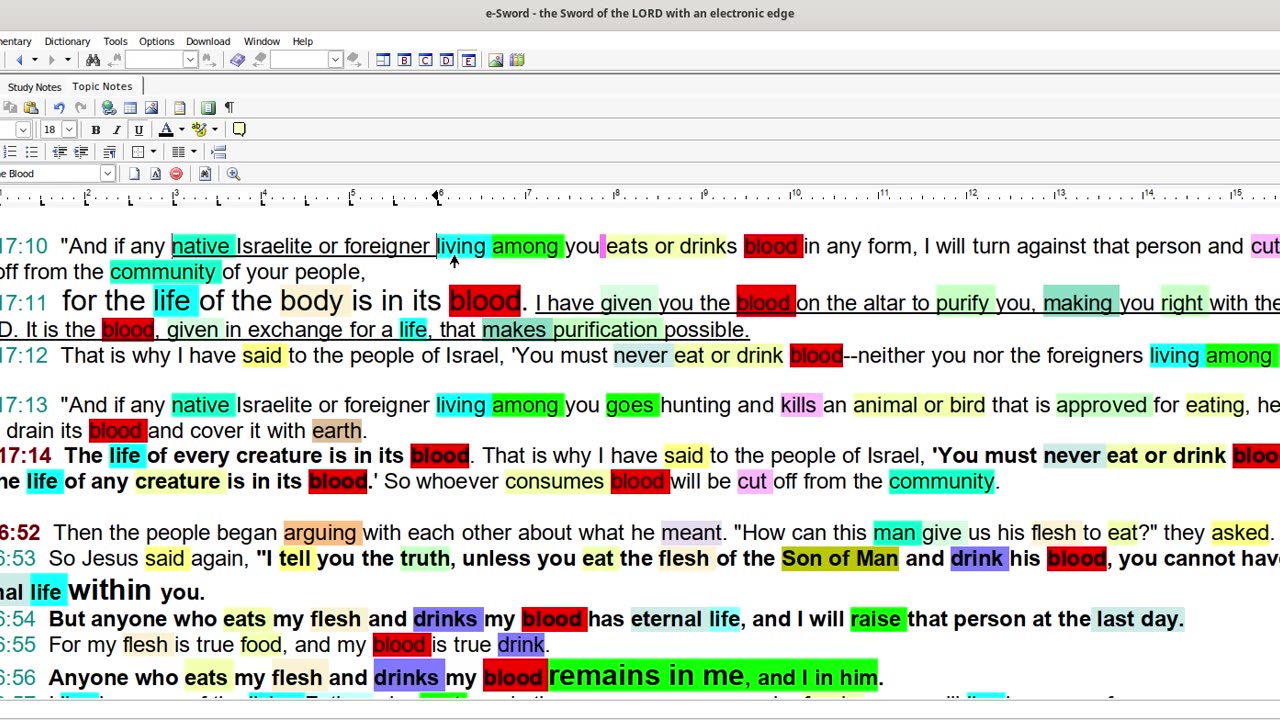Screen dimensions: 1280x720
Task: Click the indent marker on the ruler
Action: [x=437, y=196]
